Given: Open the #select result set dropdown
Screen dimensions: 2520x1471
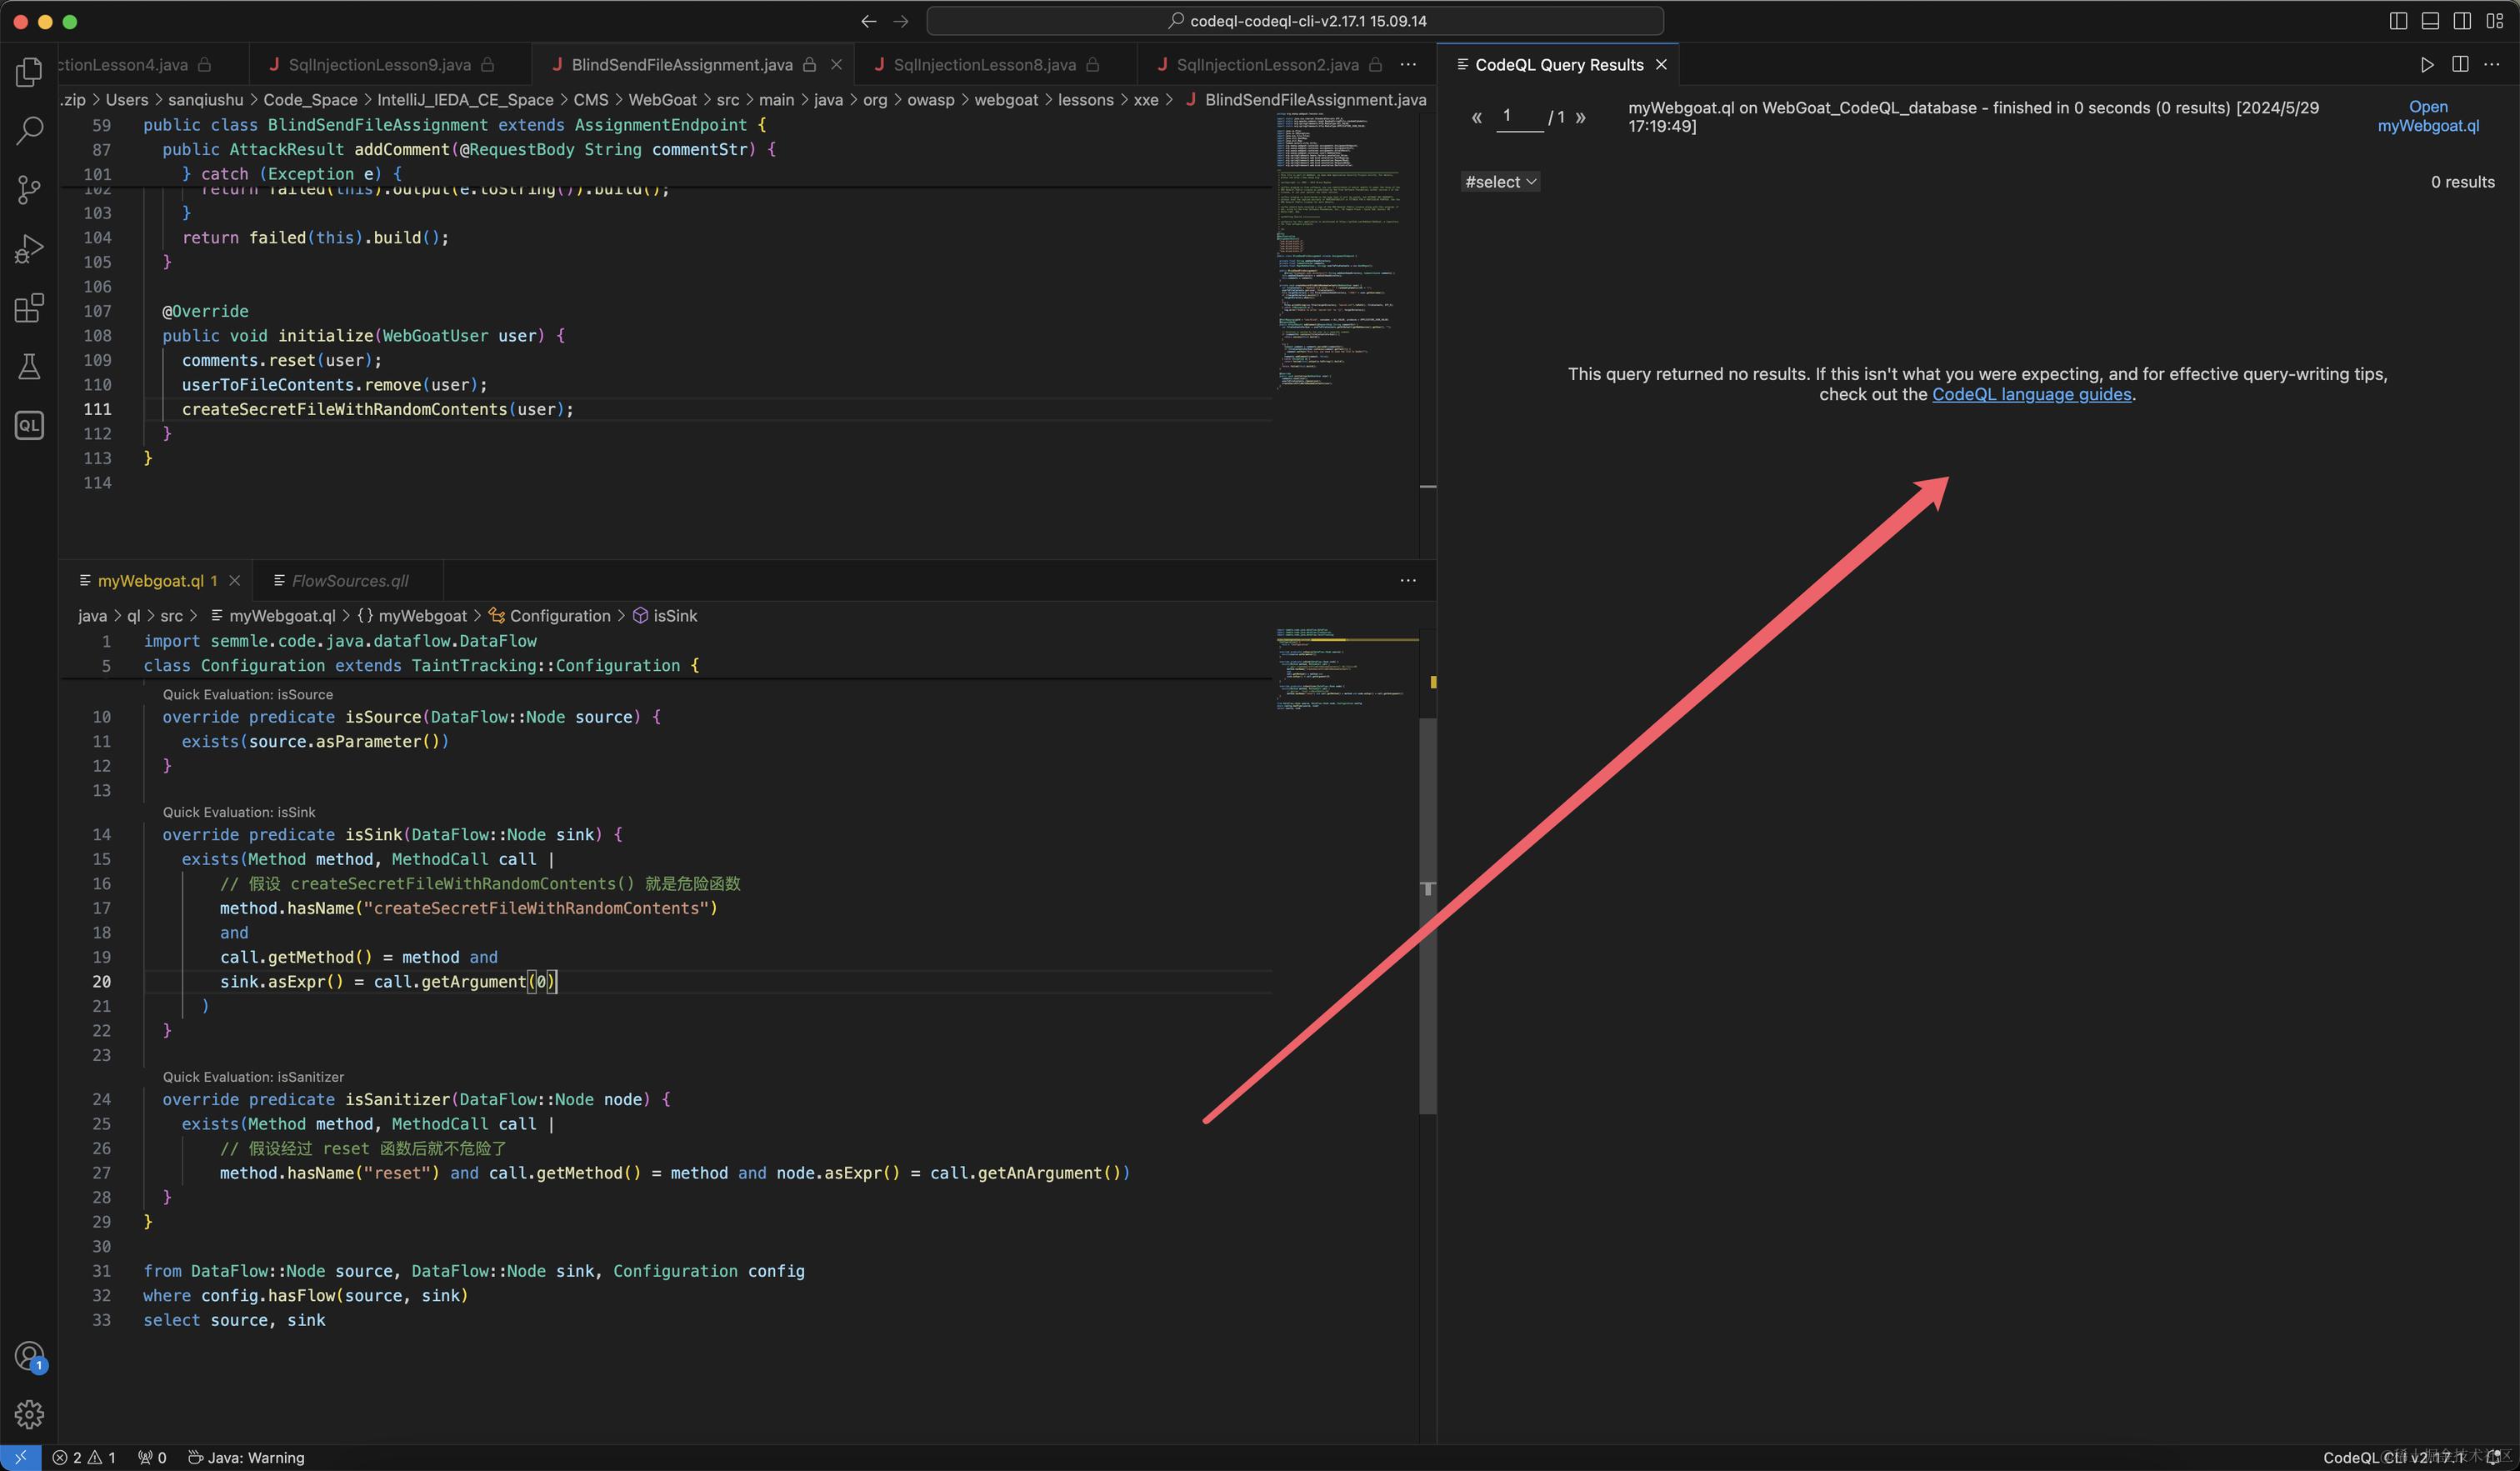Looking at the screenshot, I should tap(1499, 182).
